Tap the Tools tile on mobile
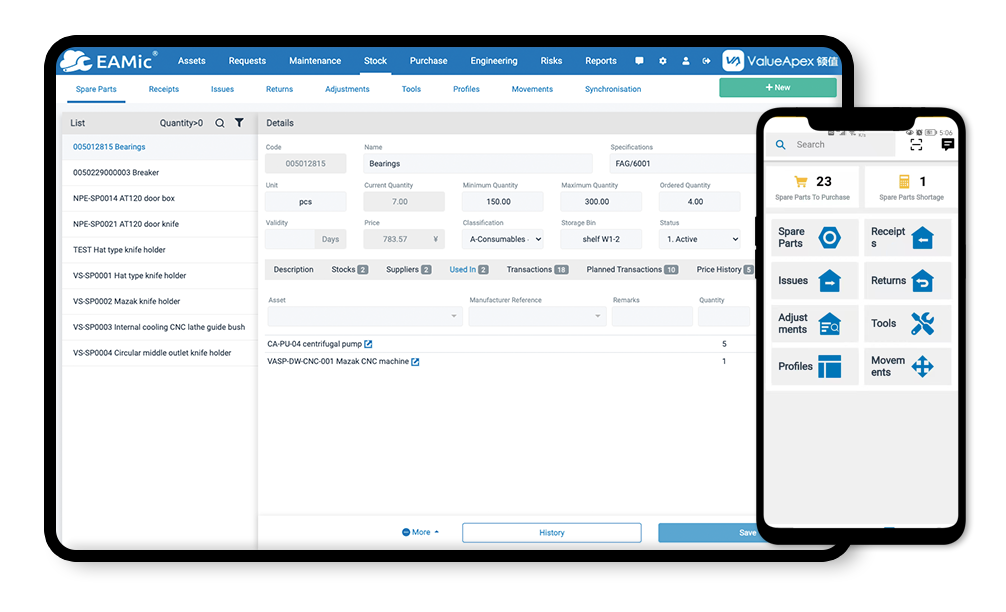1006x612 pixels. coord(908,323)
